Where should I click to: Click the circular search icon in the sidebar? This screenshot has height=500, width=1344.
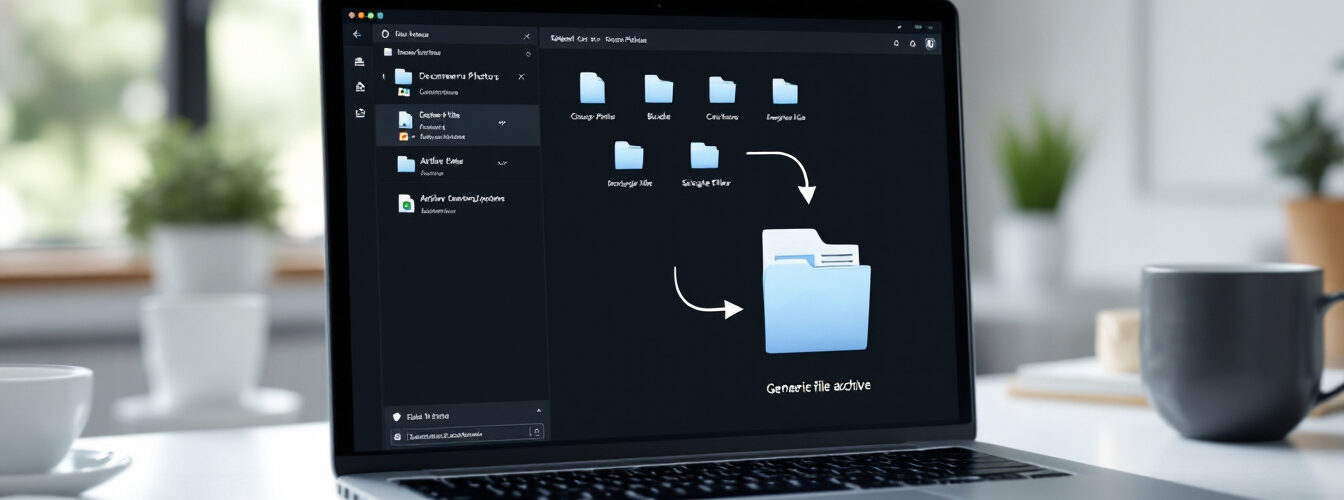[x=385, y=34]
